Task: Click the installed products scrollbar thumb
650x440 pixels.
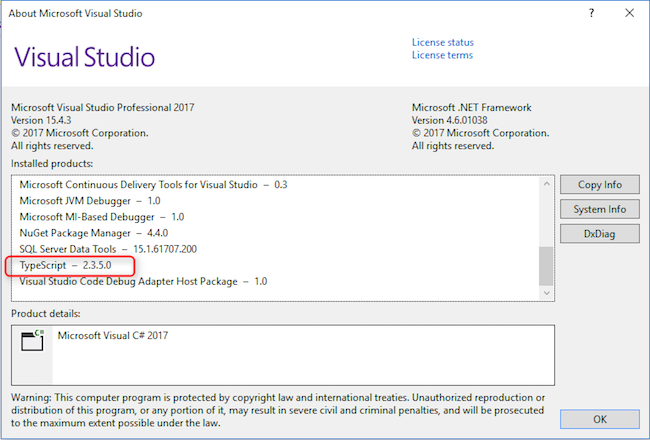Action: tap(546, 266)
